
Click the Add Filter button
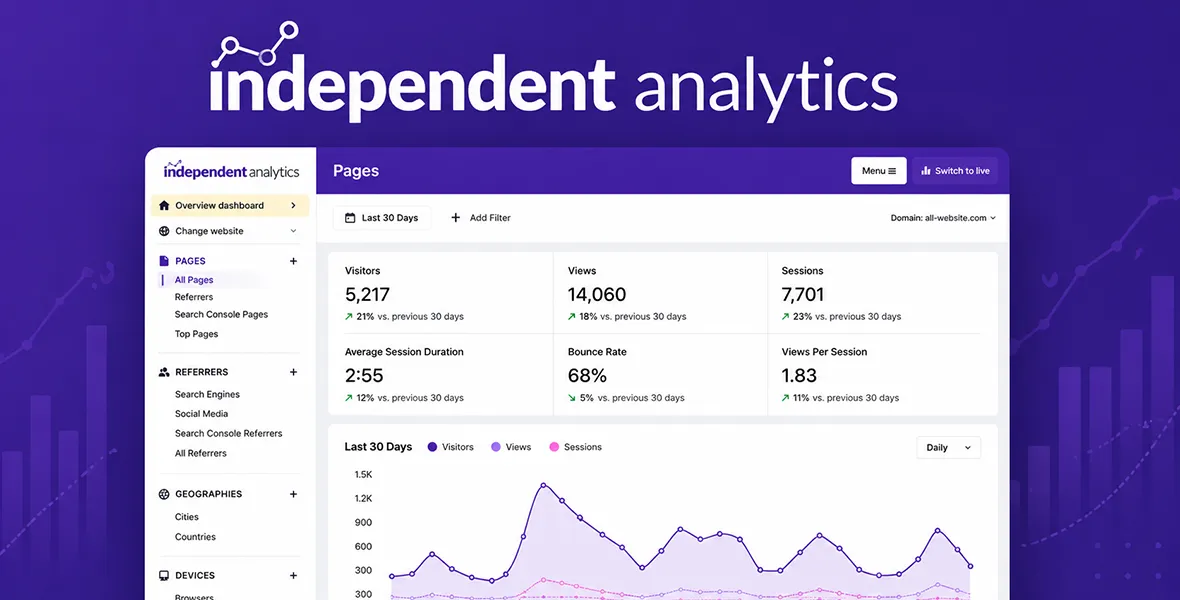pyautogui.click(x=481, y=218)
